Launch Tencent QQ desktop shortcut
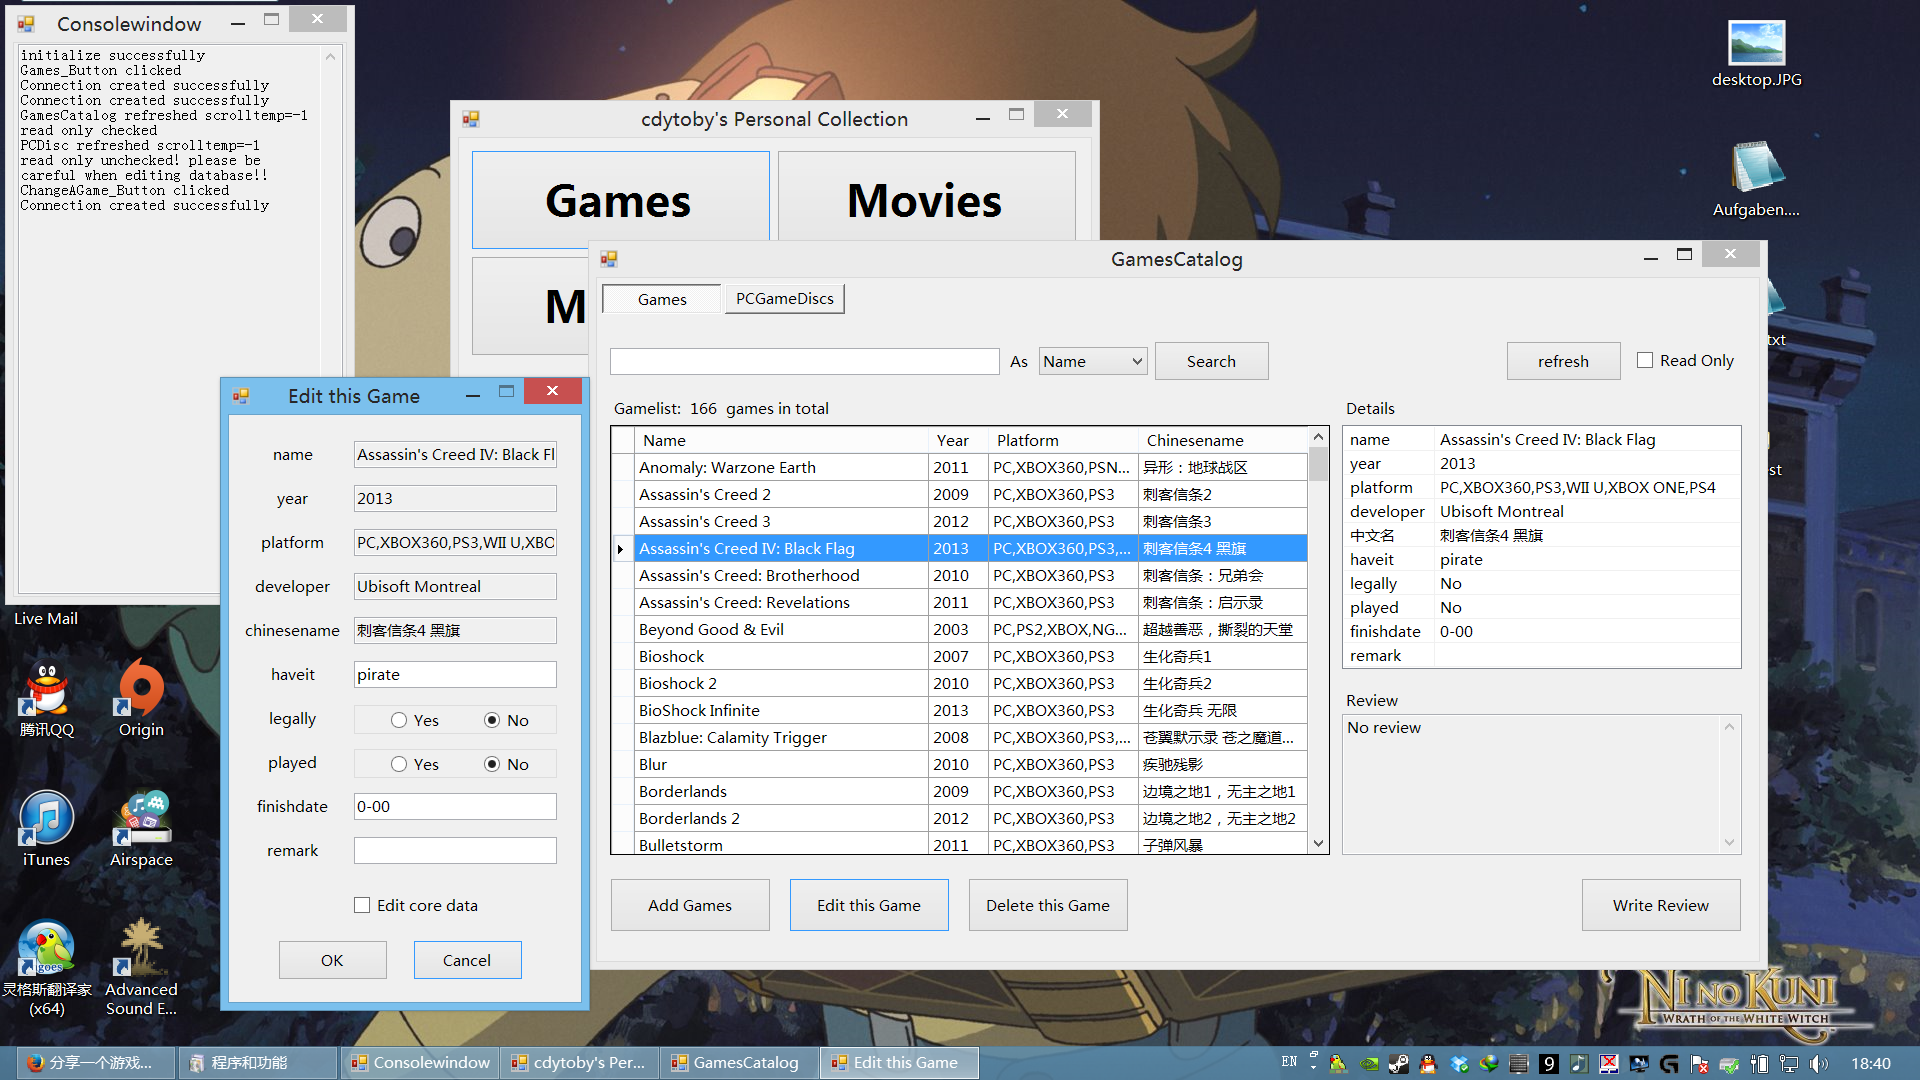 (x=47, y=700)
